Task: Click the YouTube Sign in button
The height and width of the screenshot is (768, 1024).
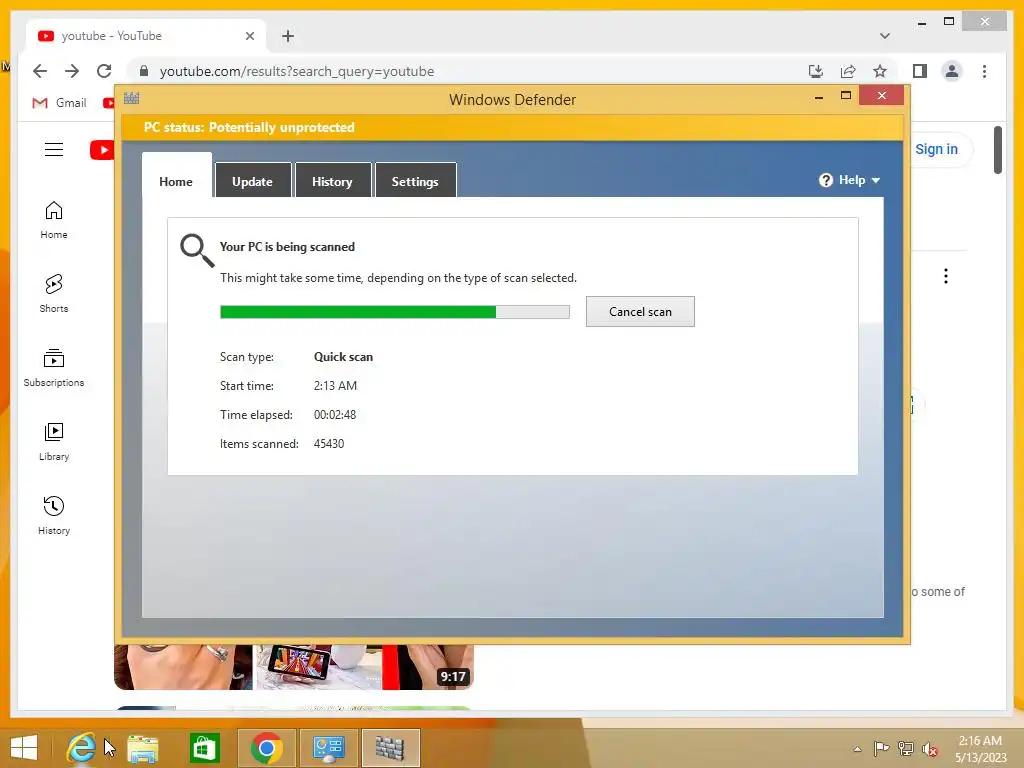Action: coord(936,149)
